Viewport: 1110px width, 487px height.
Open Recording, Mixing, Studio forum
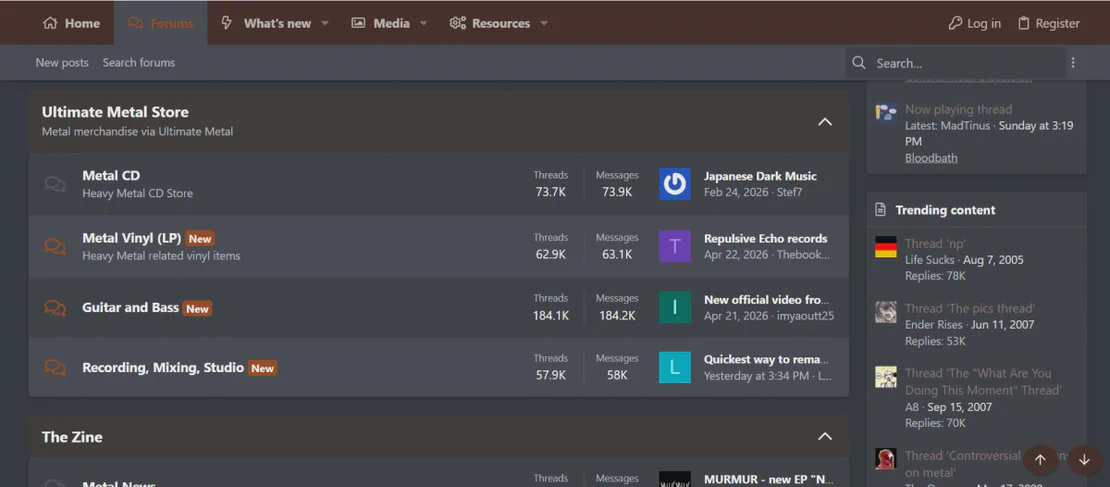click(163, 367)
